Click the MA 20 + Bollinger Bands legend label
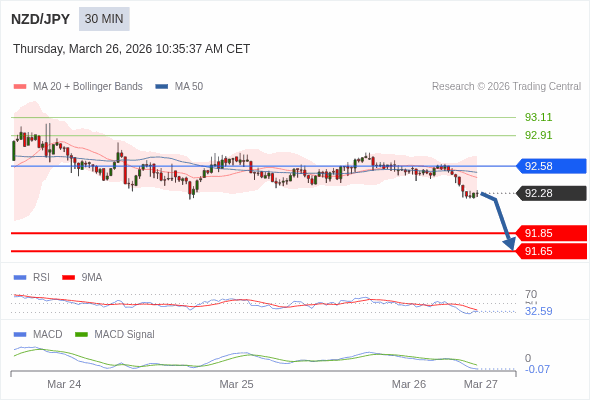Image resolution: width=590 pixels, height=400 pixels. 88,87
